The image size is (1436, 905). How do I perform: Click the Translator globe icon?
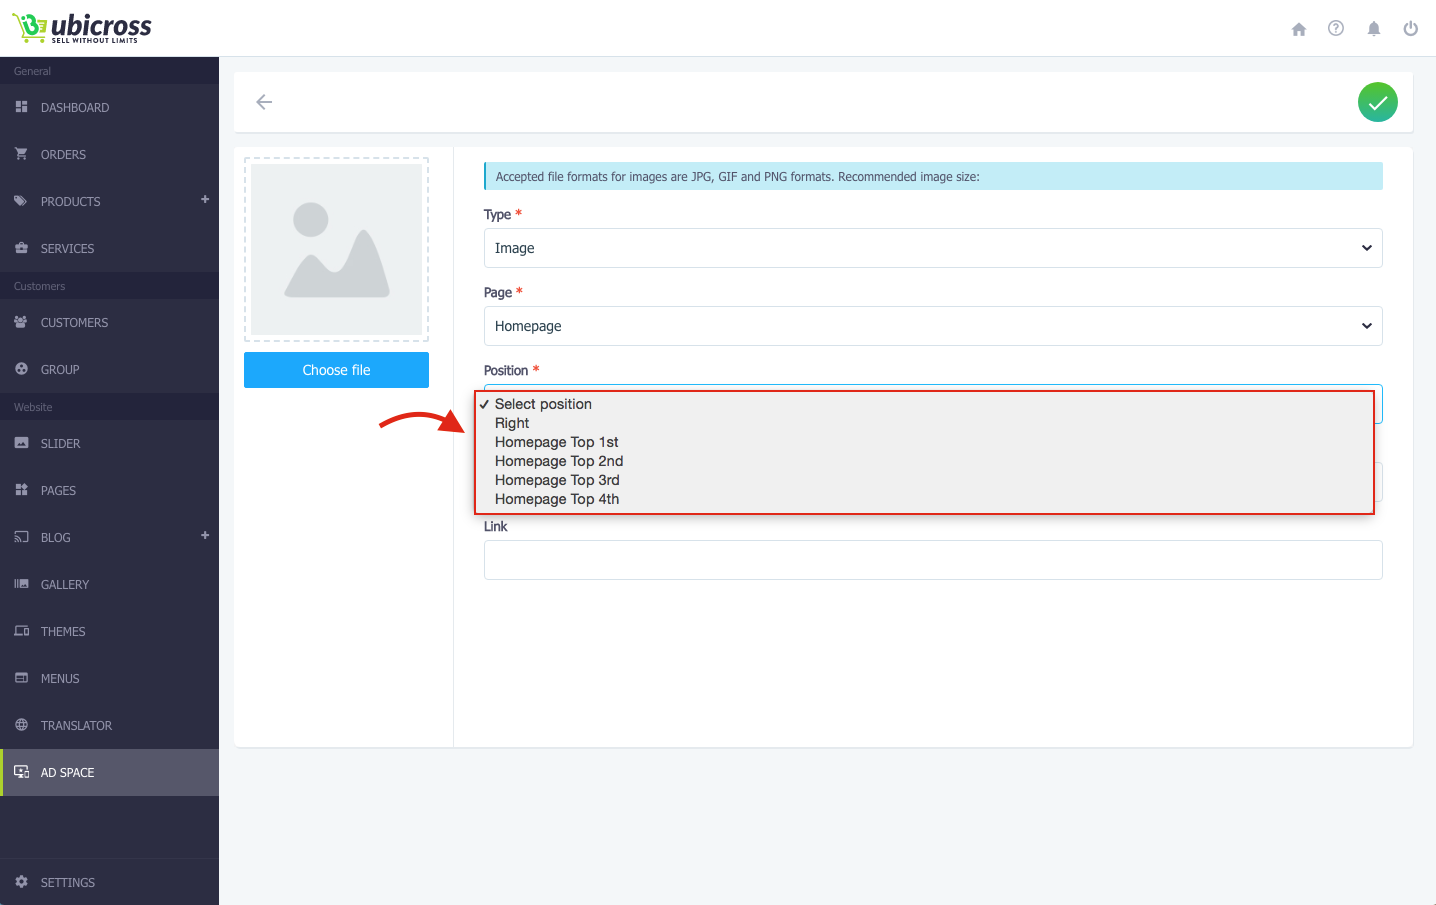21,725
